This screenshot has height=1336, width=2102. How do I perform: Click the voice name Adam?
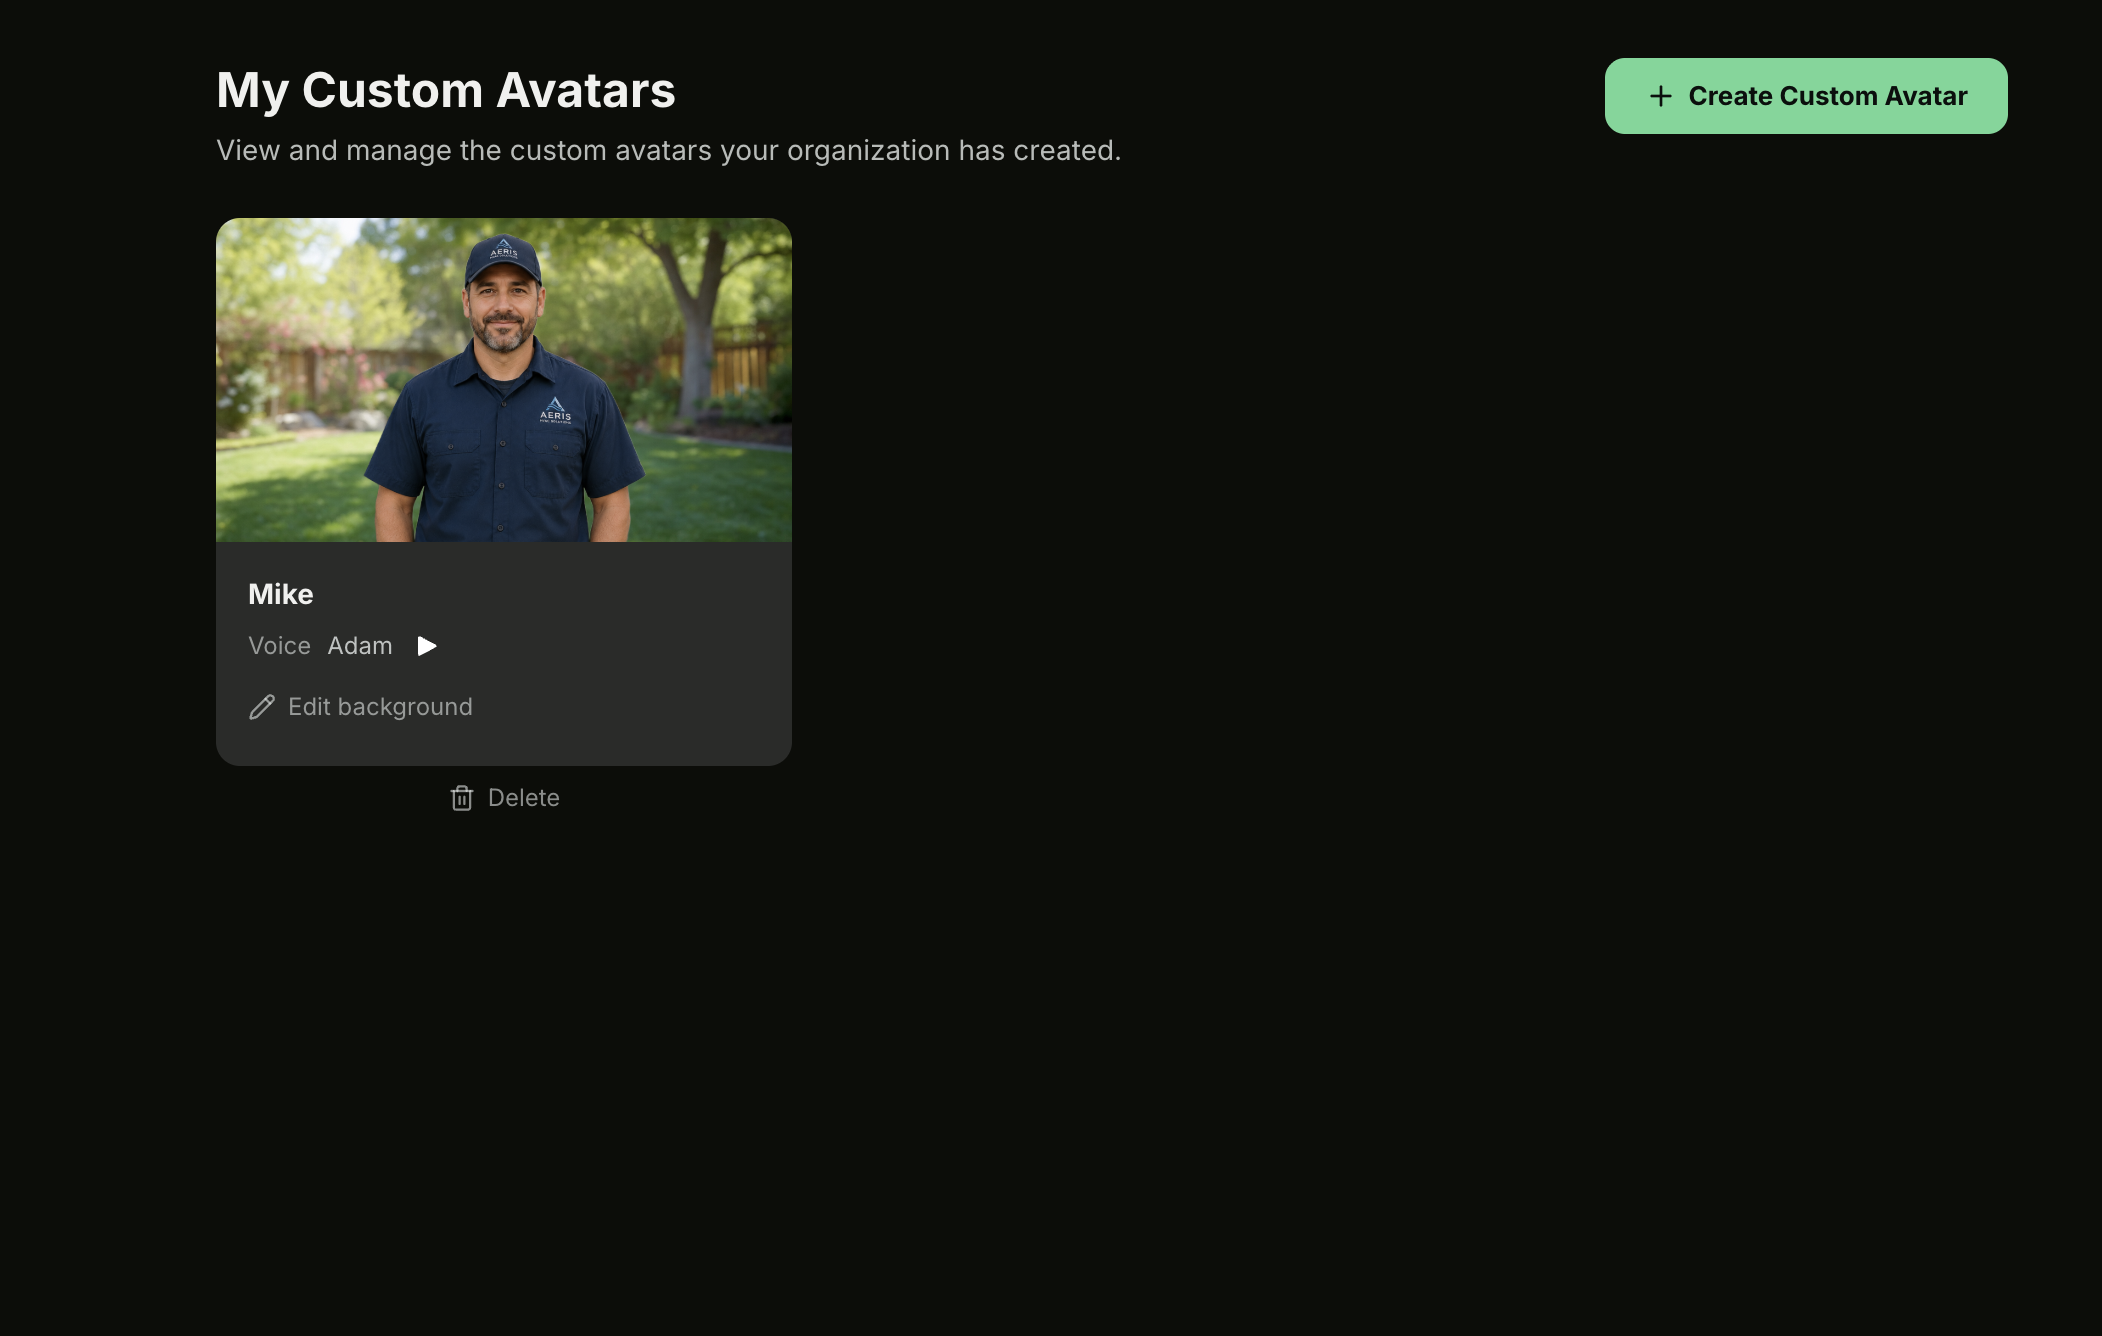click(x=360, y=646)
